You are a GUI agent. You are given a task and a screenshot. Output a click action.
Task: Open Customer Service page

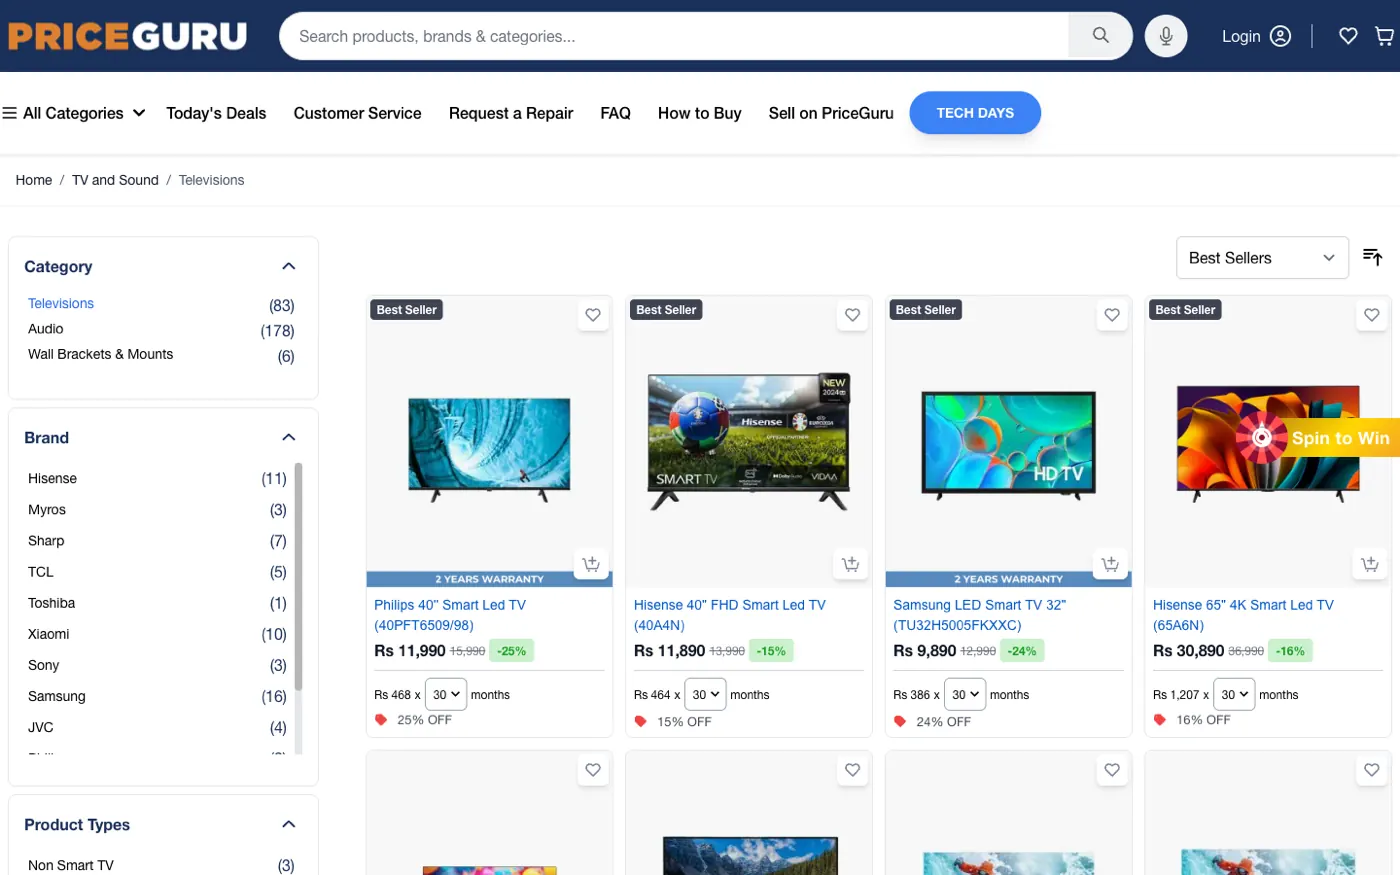[x=357, y=113]
